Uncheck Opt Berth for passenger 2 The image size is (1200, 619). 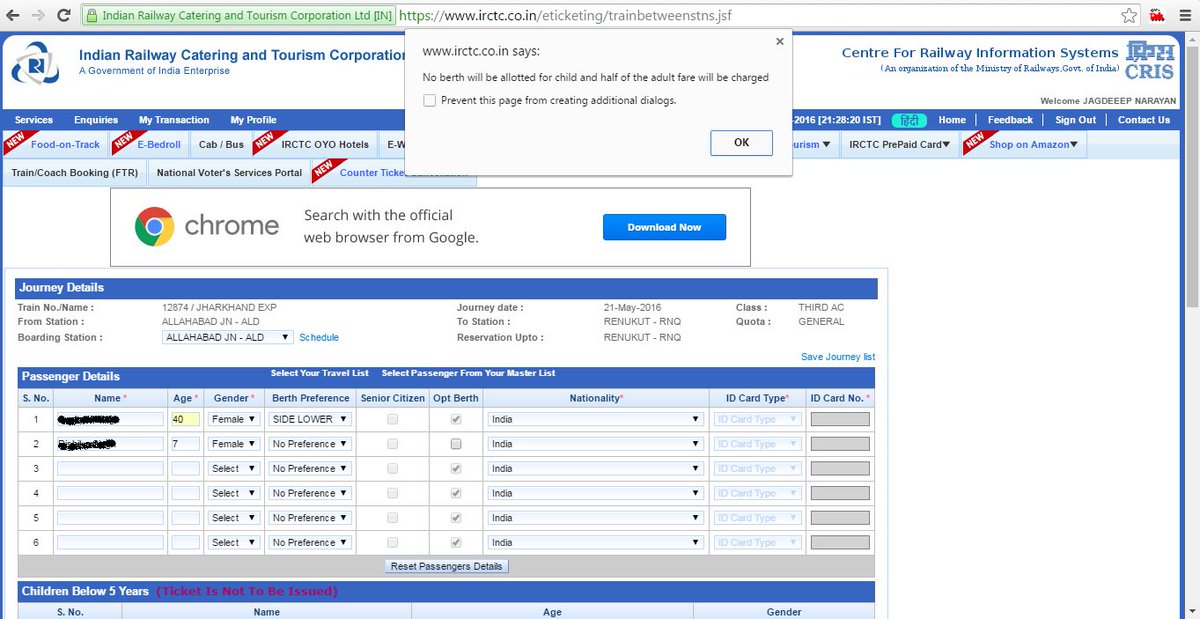pos(456,443)
